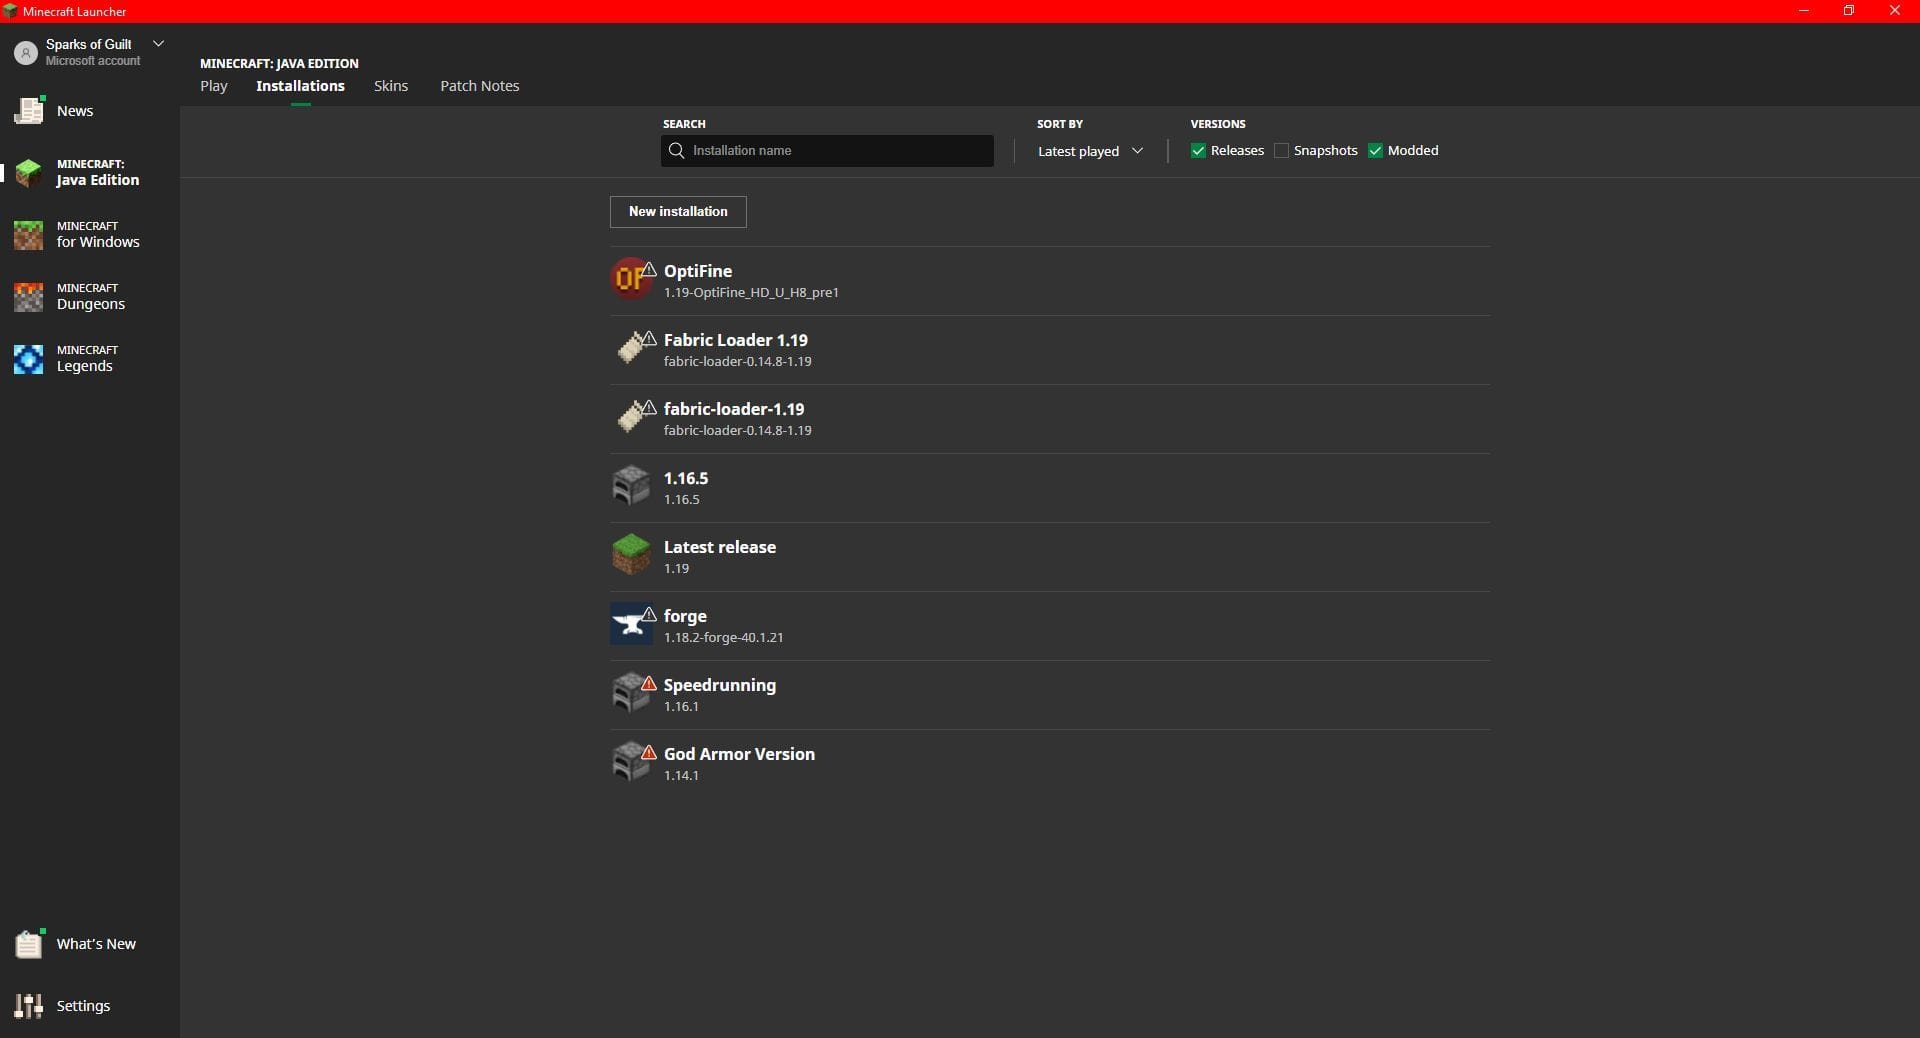Click the Latest release grass block icon

[630, 555]
